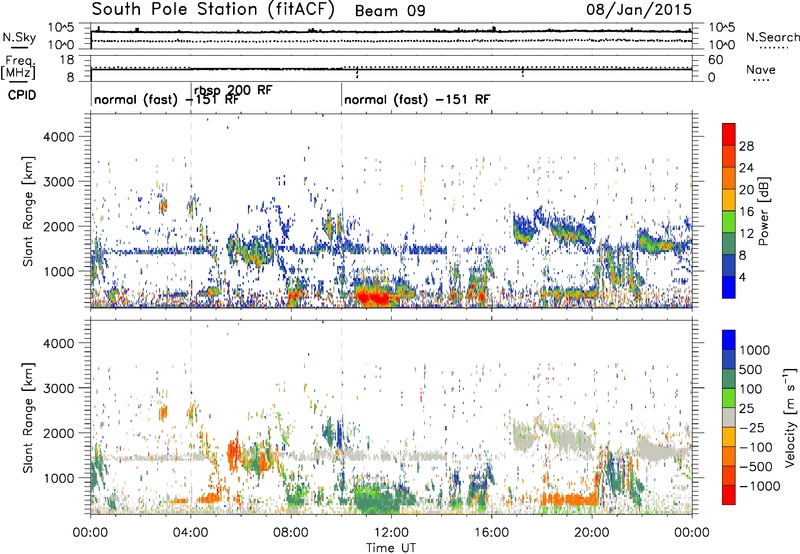
Task: Click the 'CPID' row label
Action: (x=22, y=95)
